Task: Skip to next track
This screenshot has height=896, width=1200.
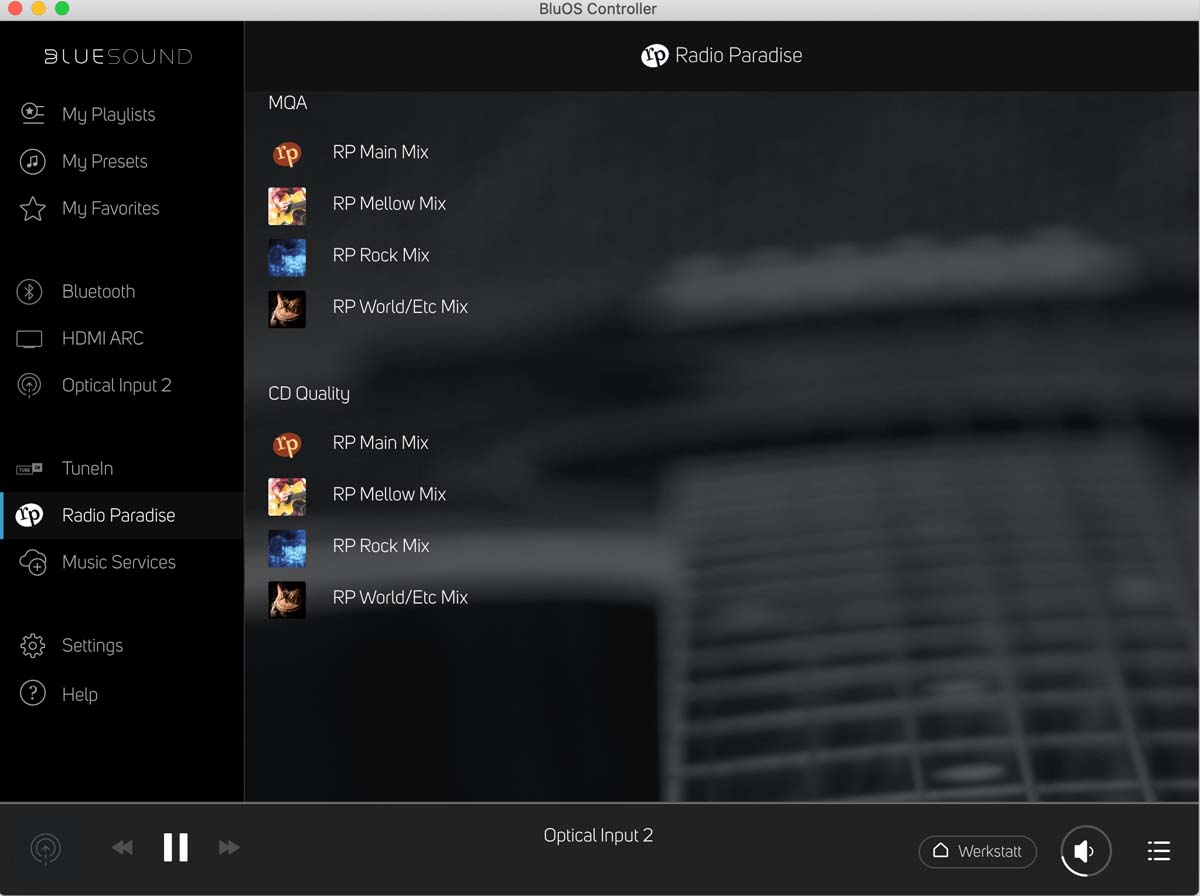Action: click(x=229, y=847)
